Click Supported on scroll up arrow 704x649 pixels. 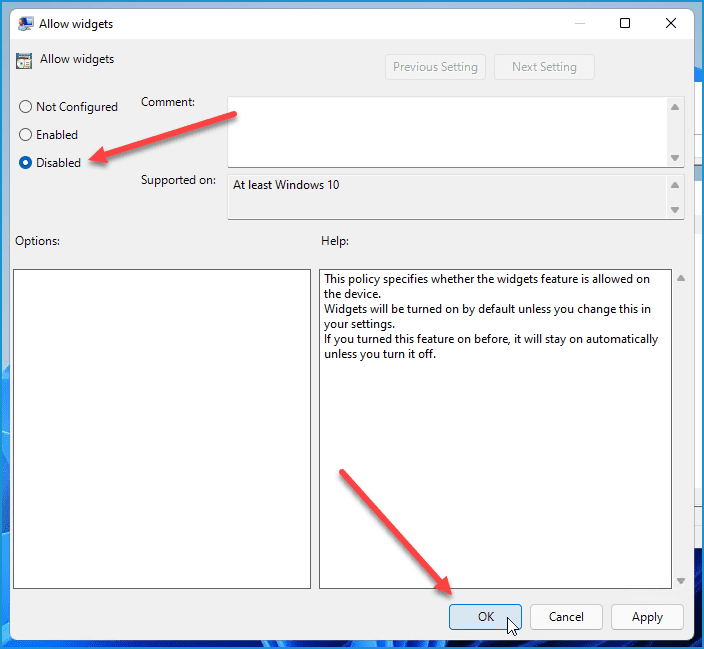point(675,185)
